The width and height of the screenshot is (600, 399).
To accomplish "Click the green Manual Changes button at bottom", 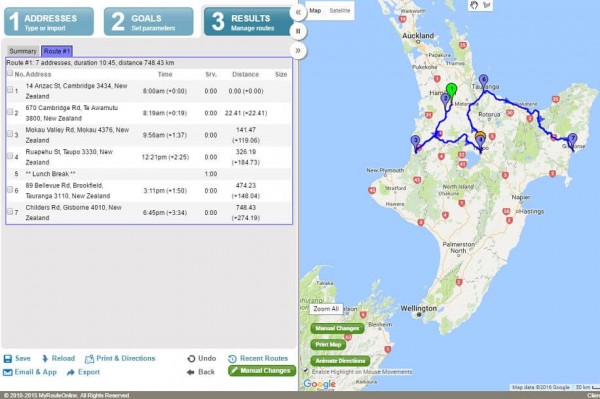I will point(262,371).
